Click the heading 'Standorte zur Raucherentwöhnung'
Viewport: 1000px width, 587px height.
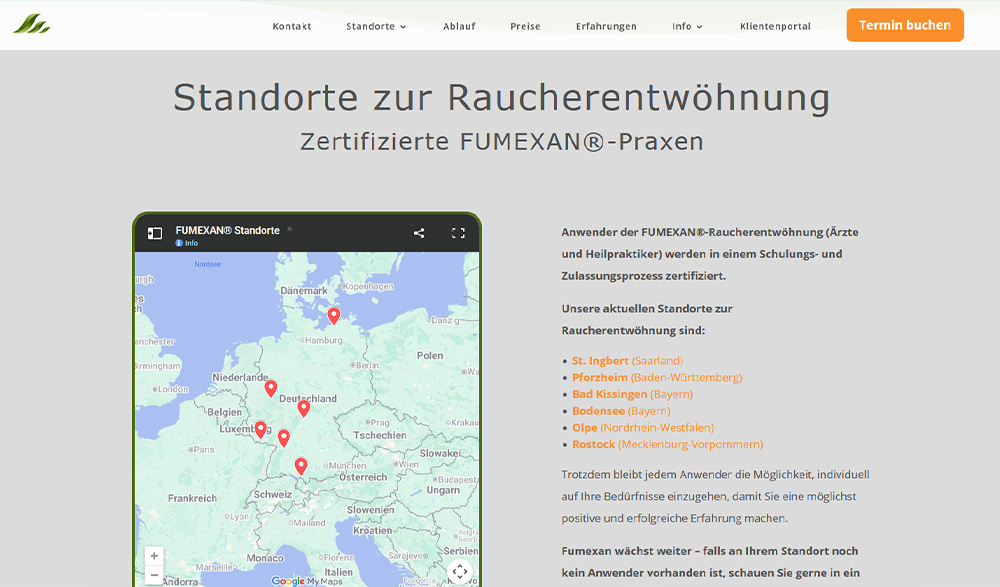tap(502, 98)
